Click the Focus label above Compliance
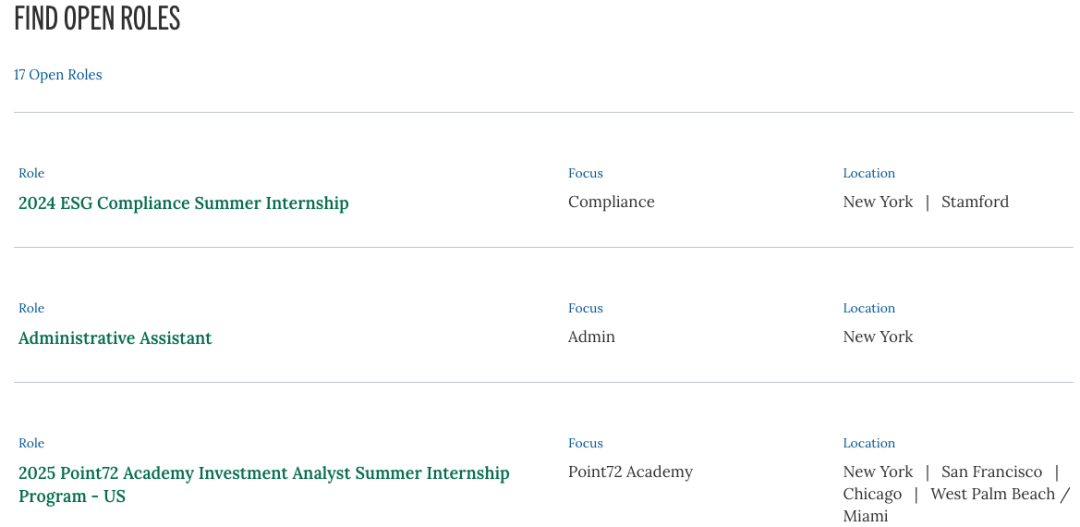The width and height of the screenshot is (1080, 527). tap(585, 173)
